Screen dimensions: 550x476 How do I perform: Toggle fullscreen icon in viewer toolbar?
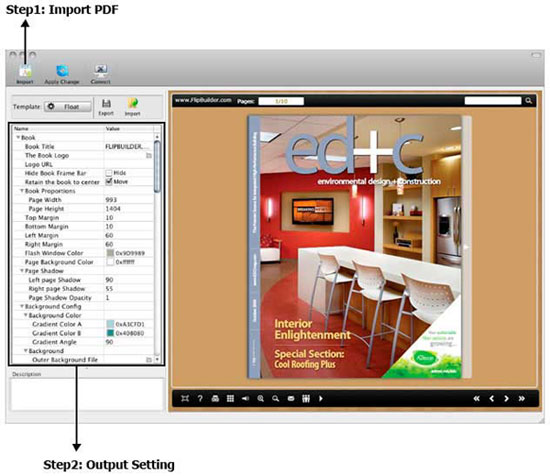tap(185, 398)
